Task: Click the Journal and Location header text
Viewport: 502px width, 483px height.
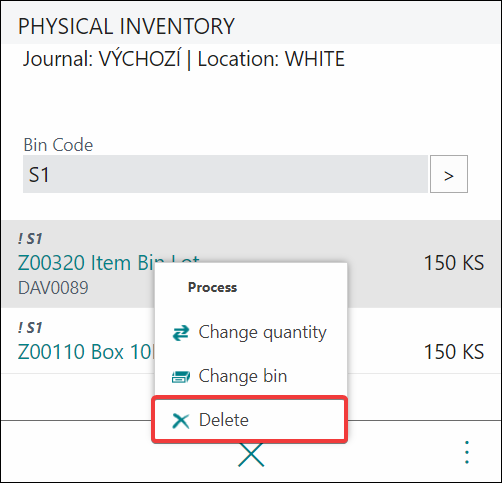Action: point(184,59)
